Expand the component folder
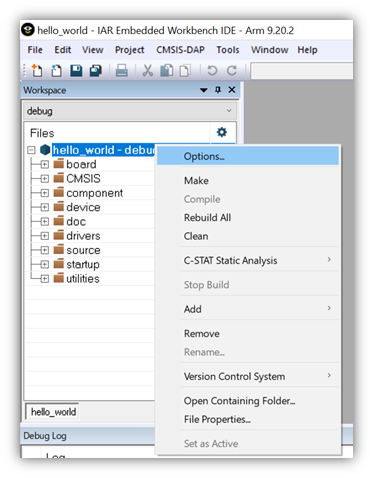Screen dimensions: 373x478 (44, 193)
